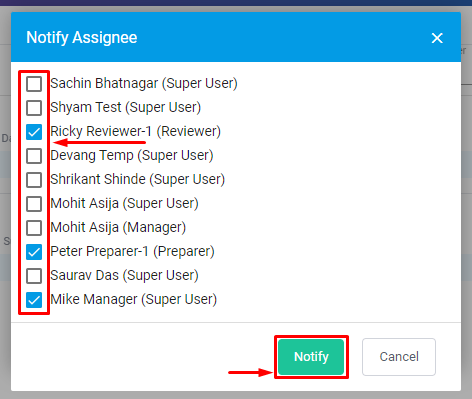The height and width of the screenshot is (399, 472).
Task: Check the Devang Temp (Super User) checkbox
Action: pos(34,156)
